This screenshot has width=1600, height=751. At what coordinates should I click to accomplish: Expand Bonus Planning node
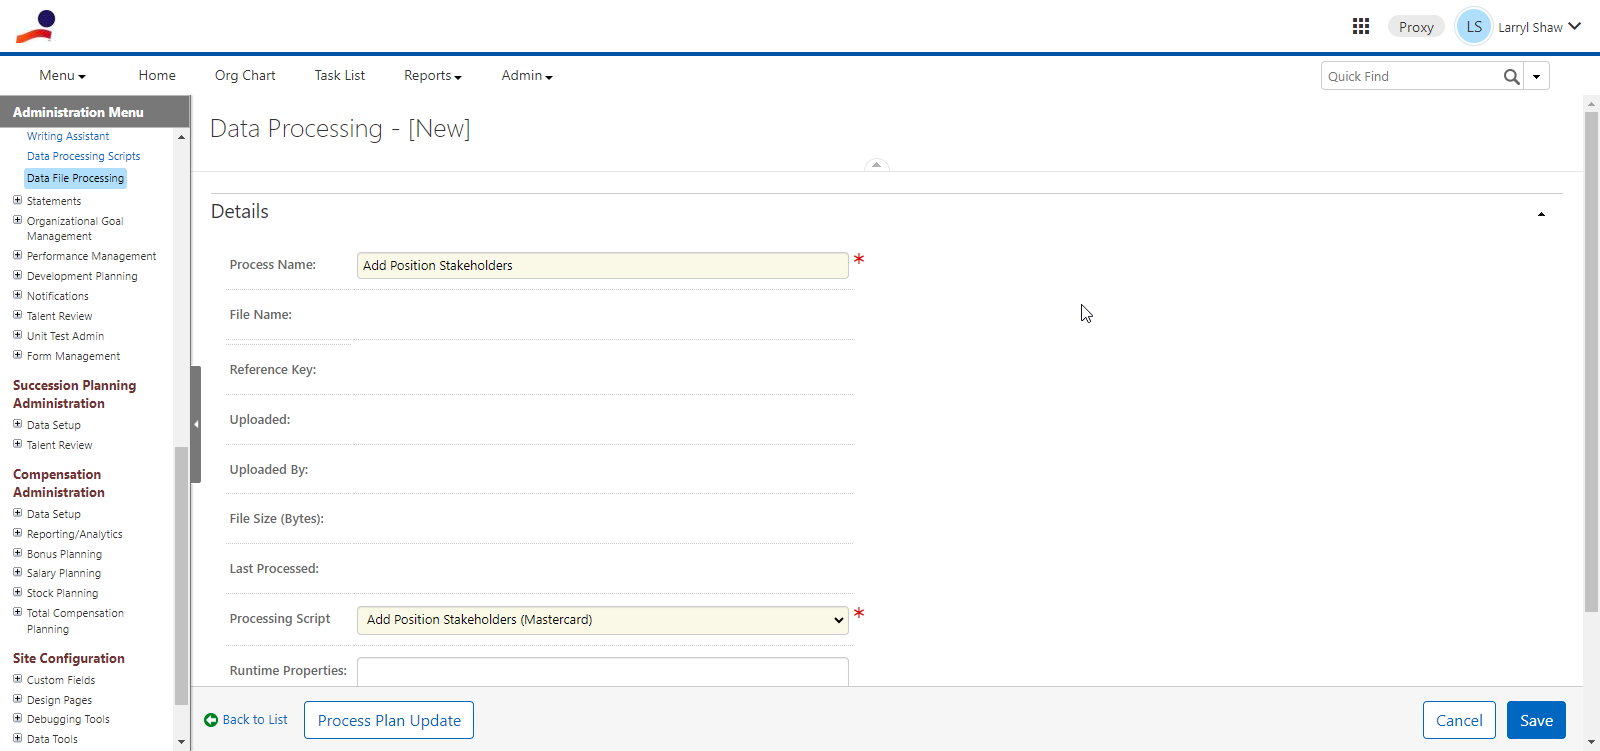(x=17, y=553)
